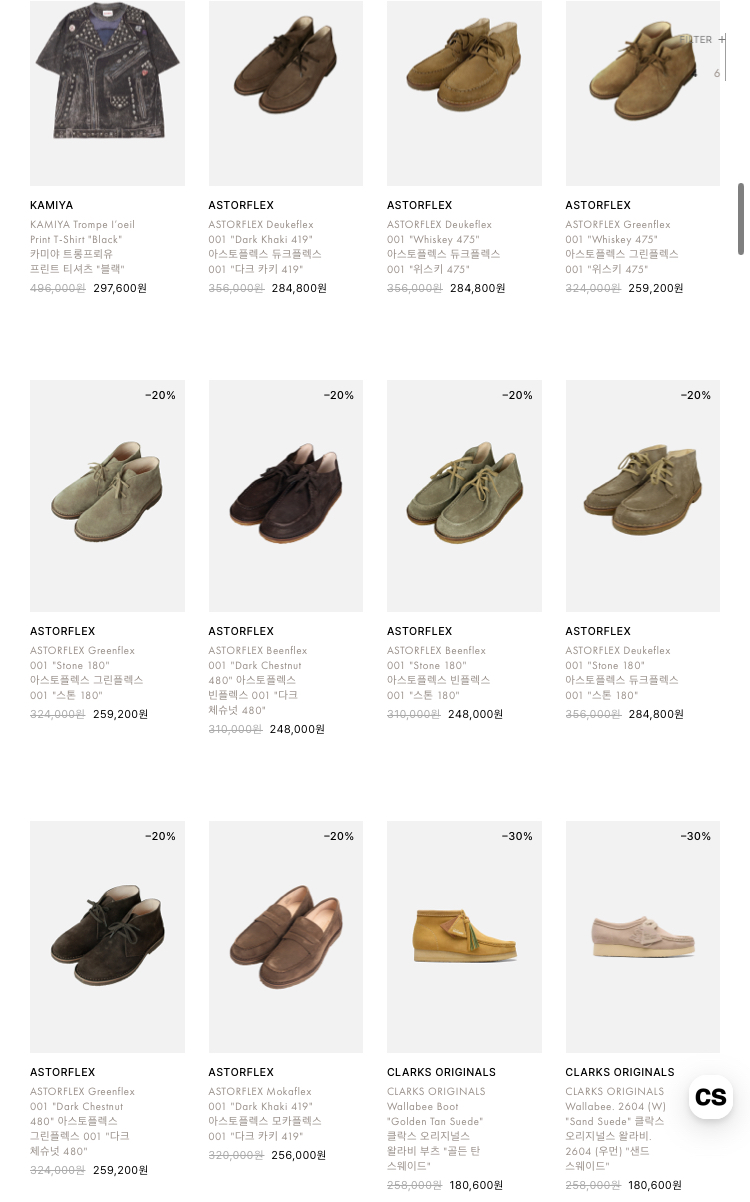Open Greenflex Stone 180 boot image
Image resolution: width=750 pixels, height=1202 pixels.
pyautogui.click(x=107, y=496)
